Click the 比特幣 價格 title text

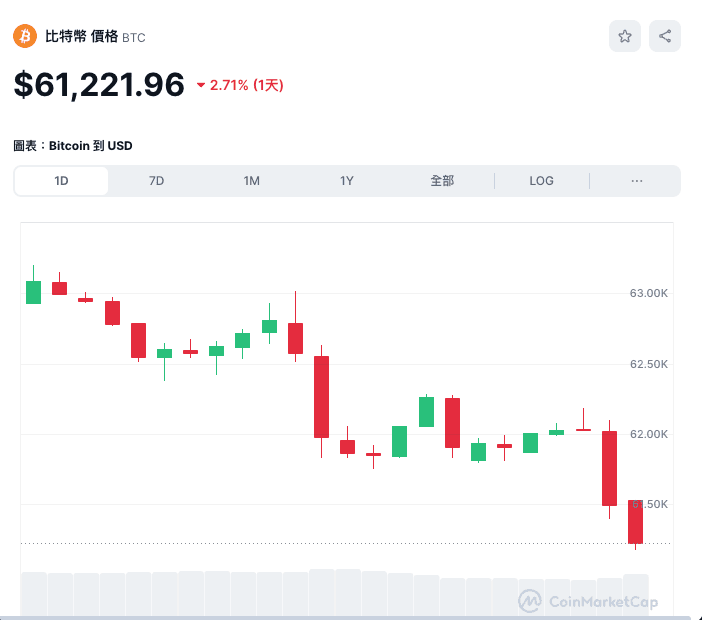[81, 36]
